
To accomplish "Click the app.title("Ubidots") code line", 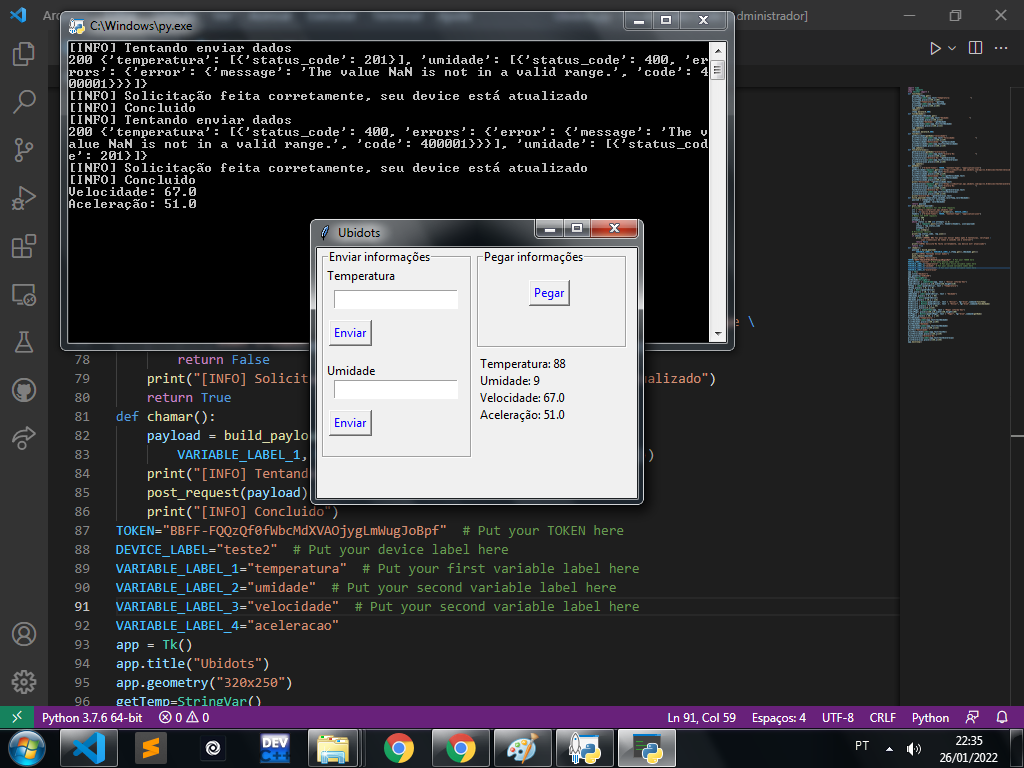I will [193, 664].
